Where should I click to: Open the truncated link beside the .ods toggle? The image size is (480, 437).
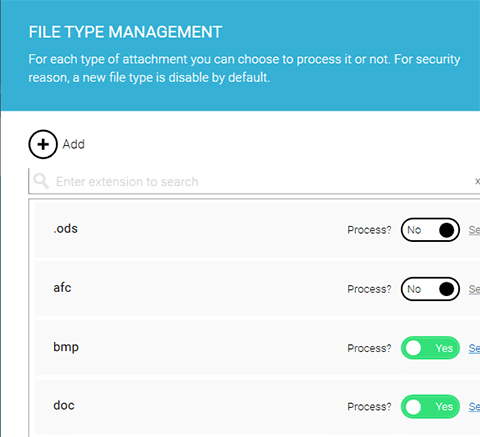(x=474, y=230)
